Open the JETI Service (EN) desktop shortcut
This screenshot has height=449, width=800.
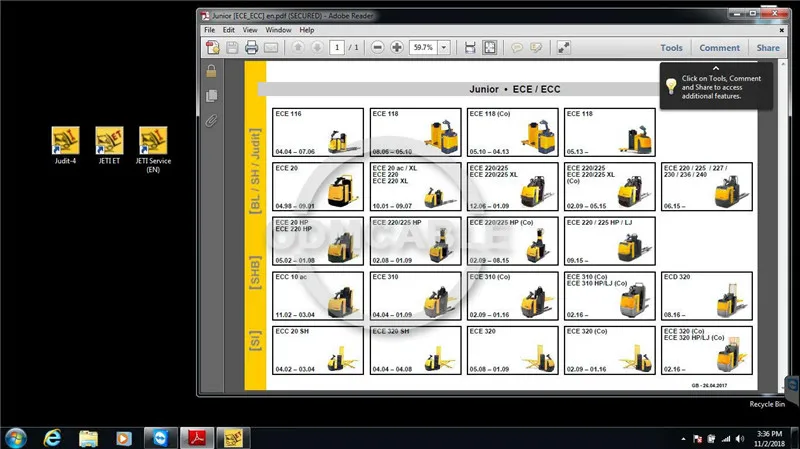click(153, 150)
